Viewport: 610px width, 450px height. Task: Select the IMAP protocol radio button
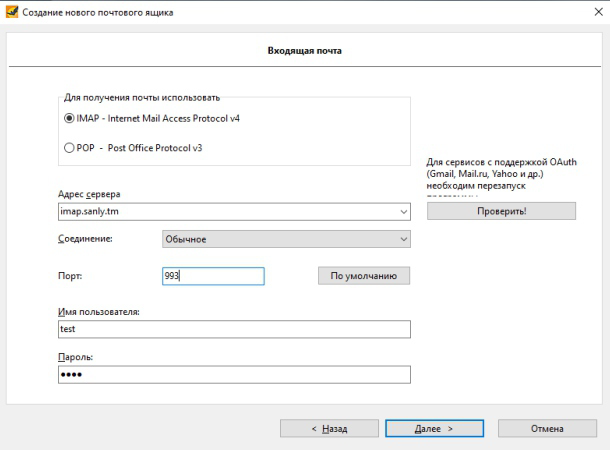point(69,118)
